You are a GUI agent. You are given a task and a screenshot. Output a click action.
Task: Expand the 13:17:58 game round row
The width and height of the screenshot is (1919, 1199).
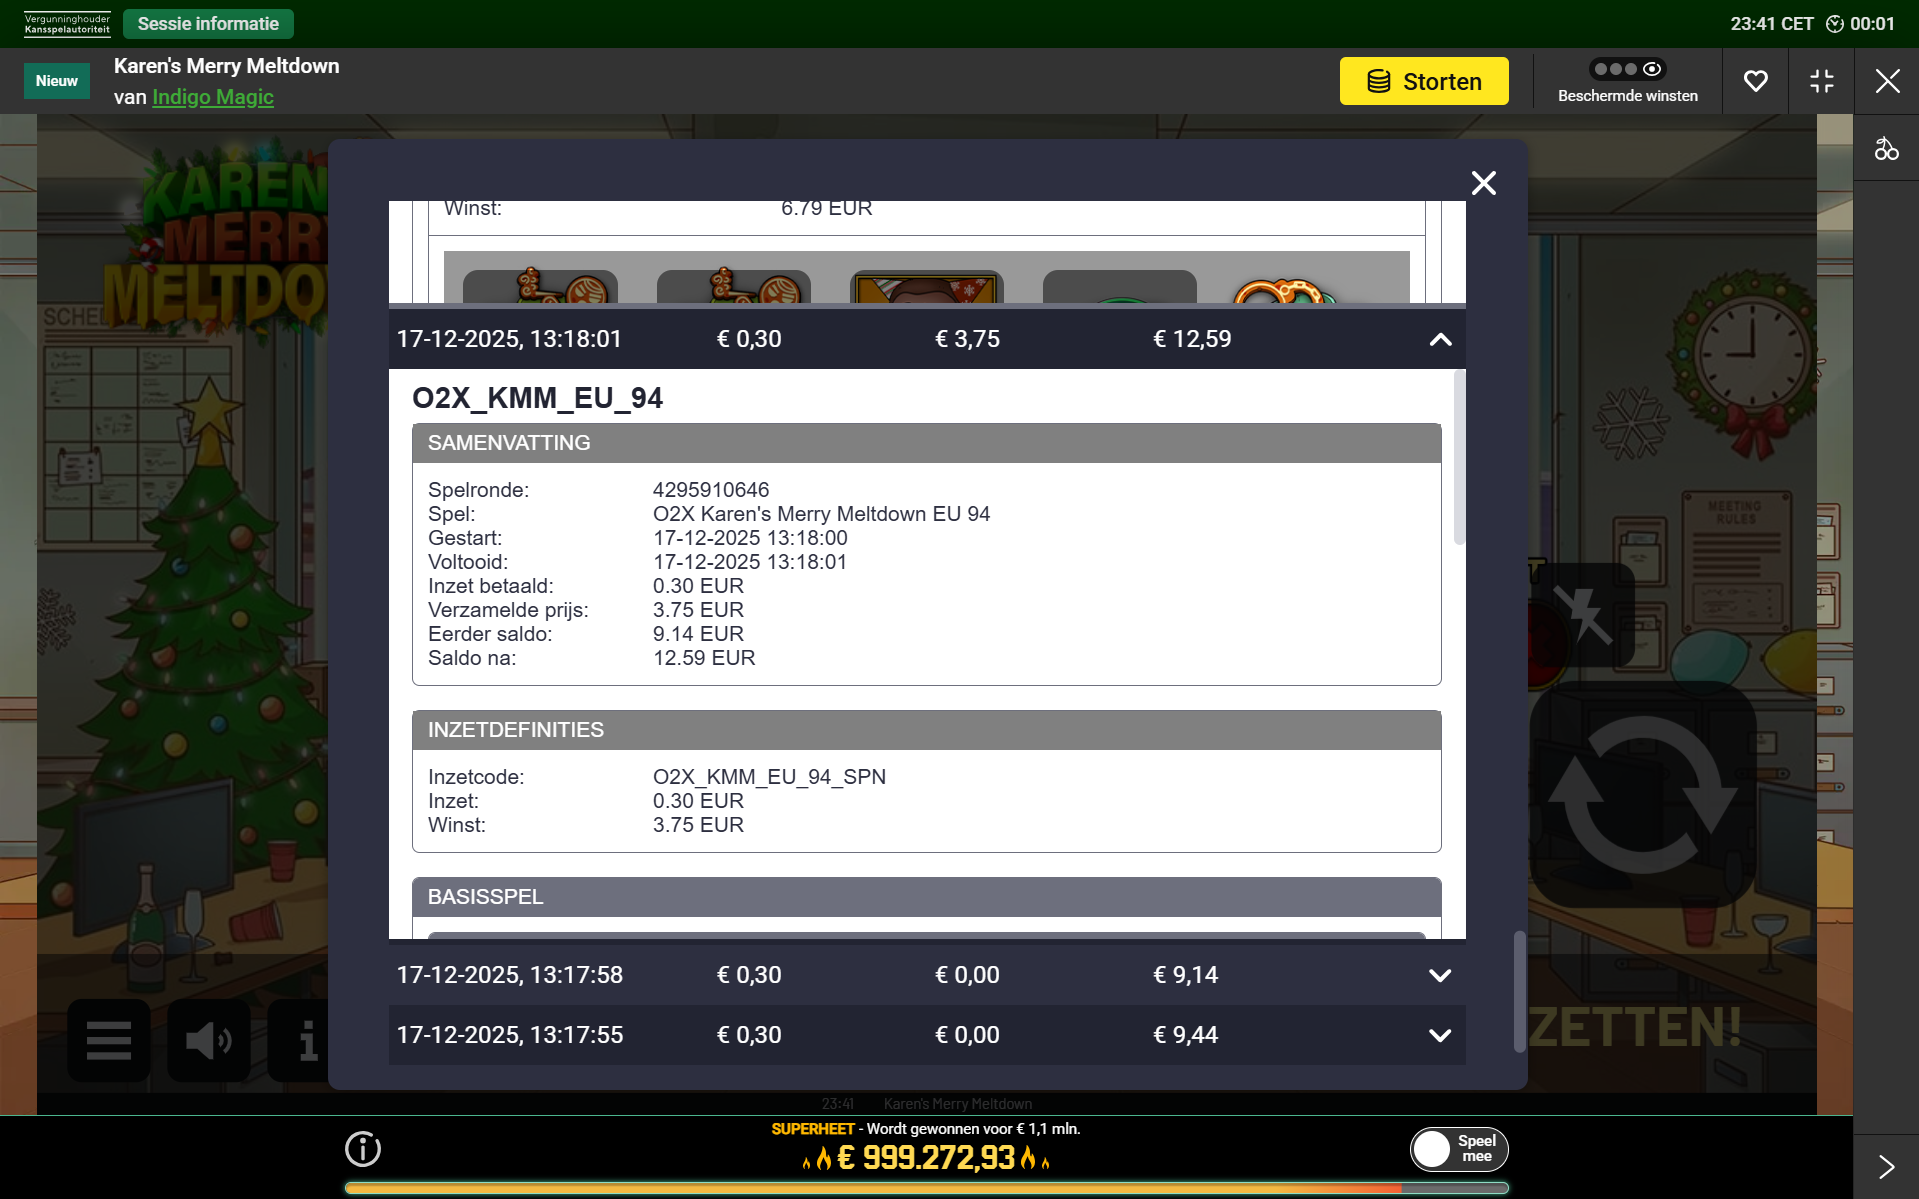(x=1439, y=975)
